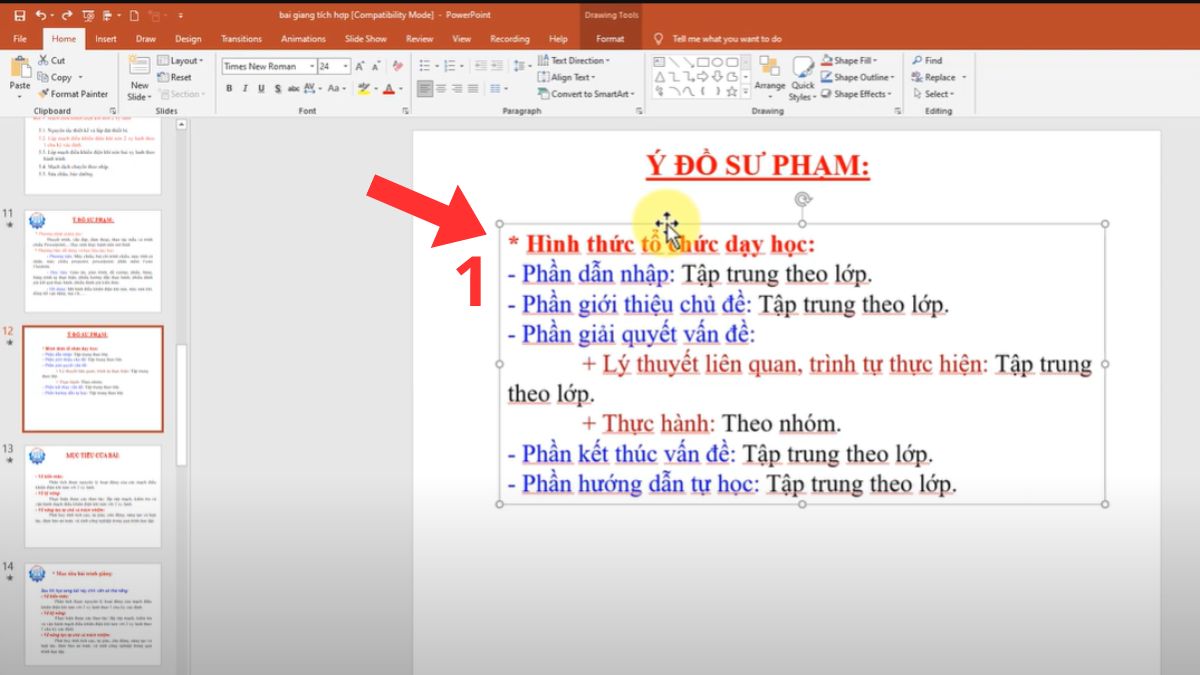Open the Select dropdown
Viewport: 1200px width, 675px height.
point(932,94)
